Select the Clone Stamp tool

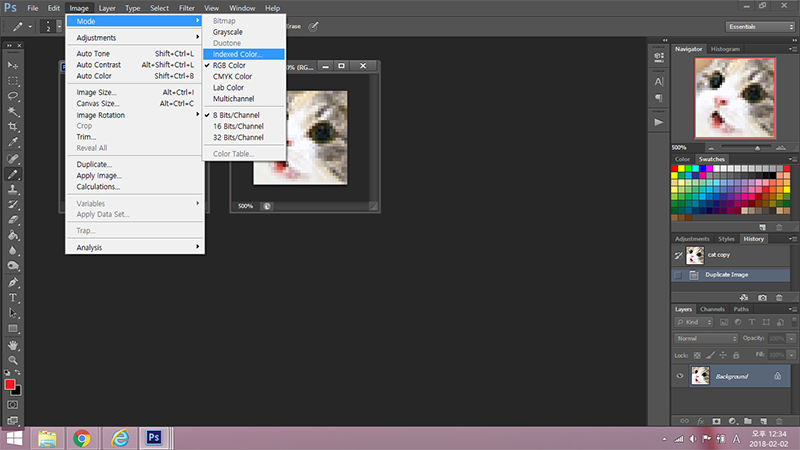(13, 189)
